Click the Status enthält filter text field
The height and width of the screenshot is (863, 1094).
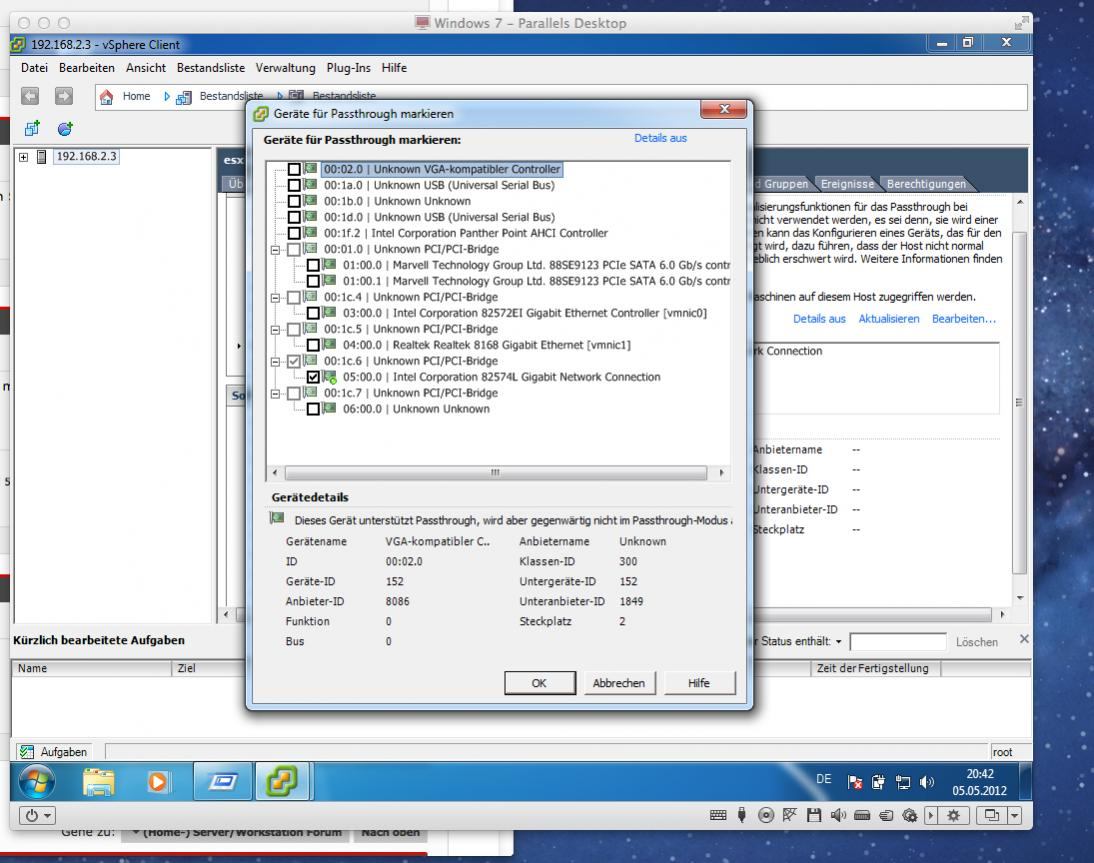point(897,642)
